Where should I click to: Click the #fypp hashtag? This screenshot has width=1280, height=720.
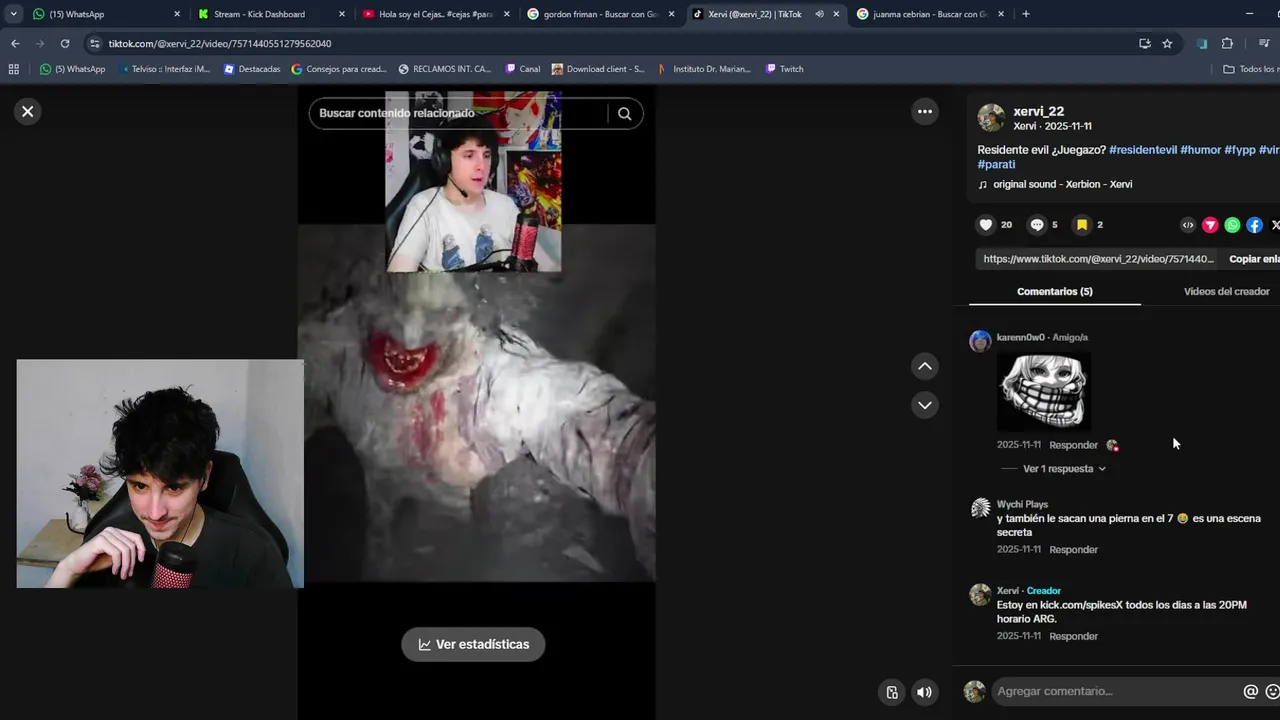1240,150
